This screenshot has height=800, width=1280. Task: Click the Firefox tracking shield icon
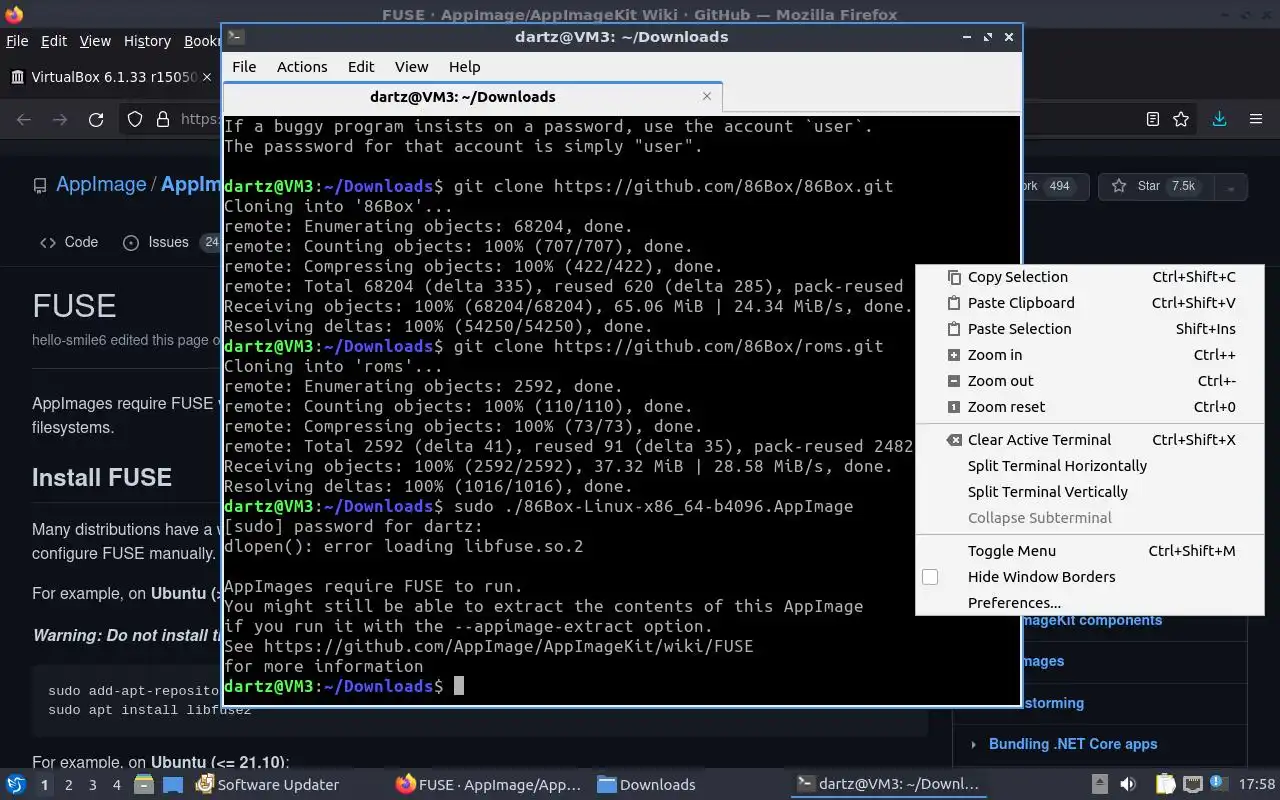[135, 119]
